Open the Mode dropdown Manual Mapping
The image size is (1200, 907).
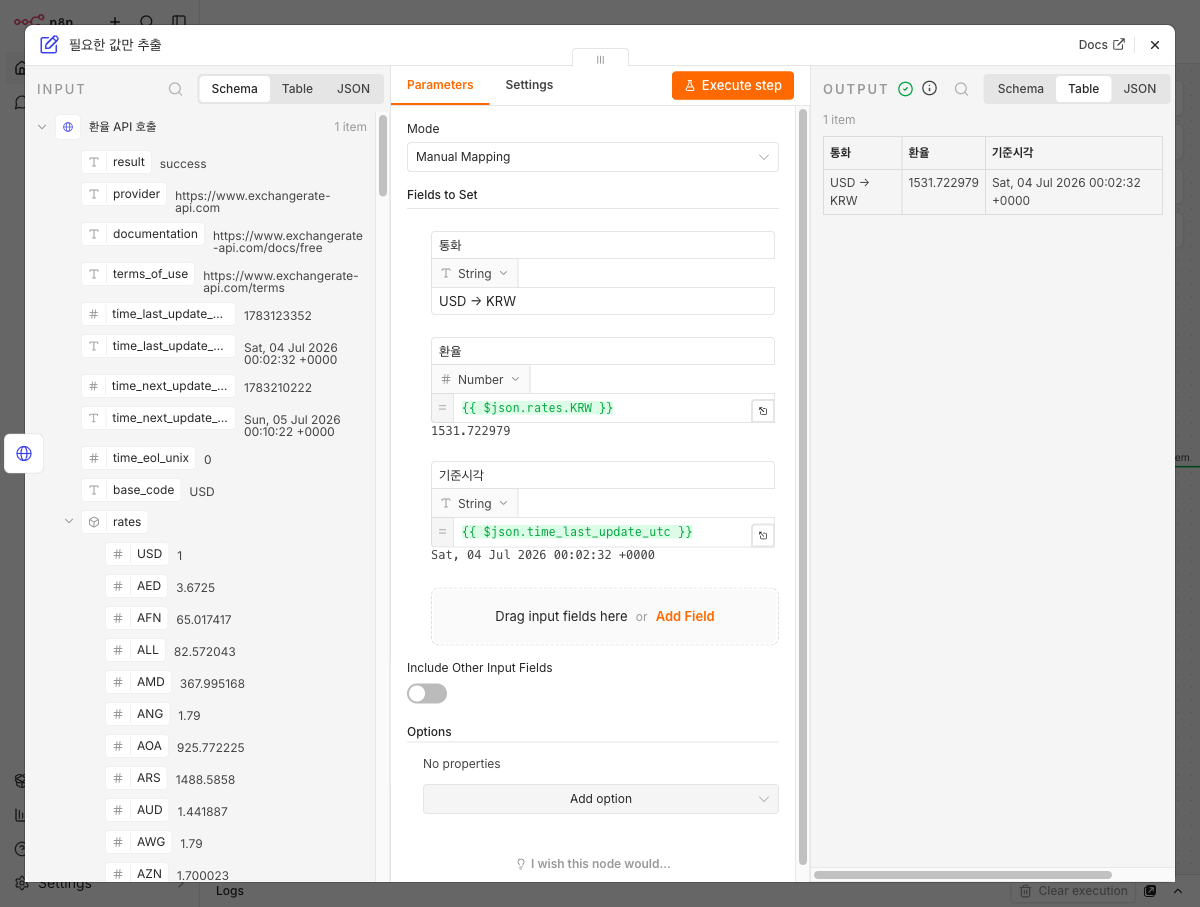593,157
